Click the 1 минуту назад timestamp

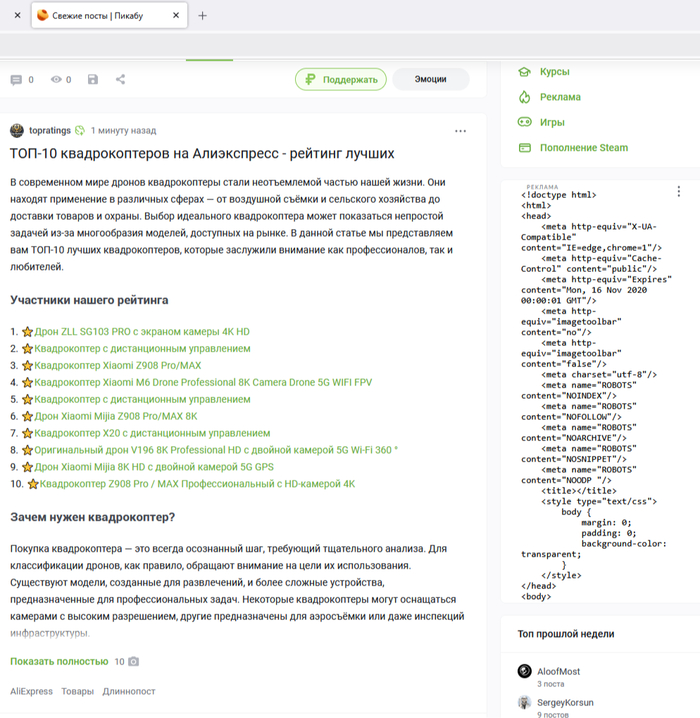[123, 131]
